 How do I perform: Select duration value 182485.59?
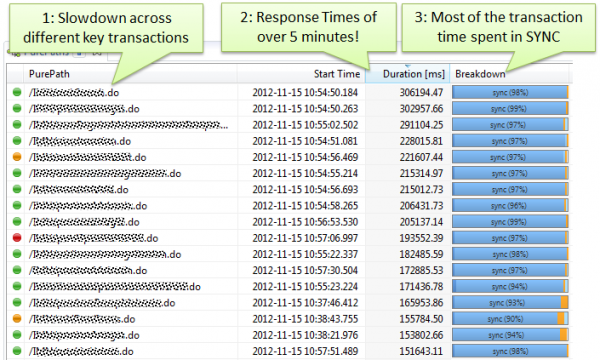tap(421, 254)
